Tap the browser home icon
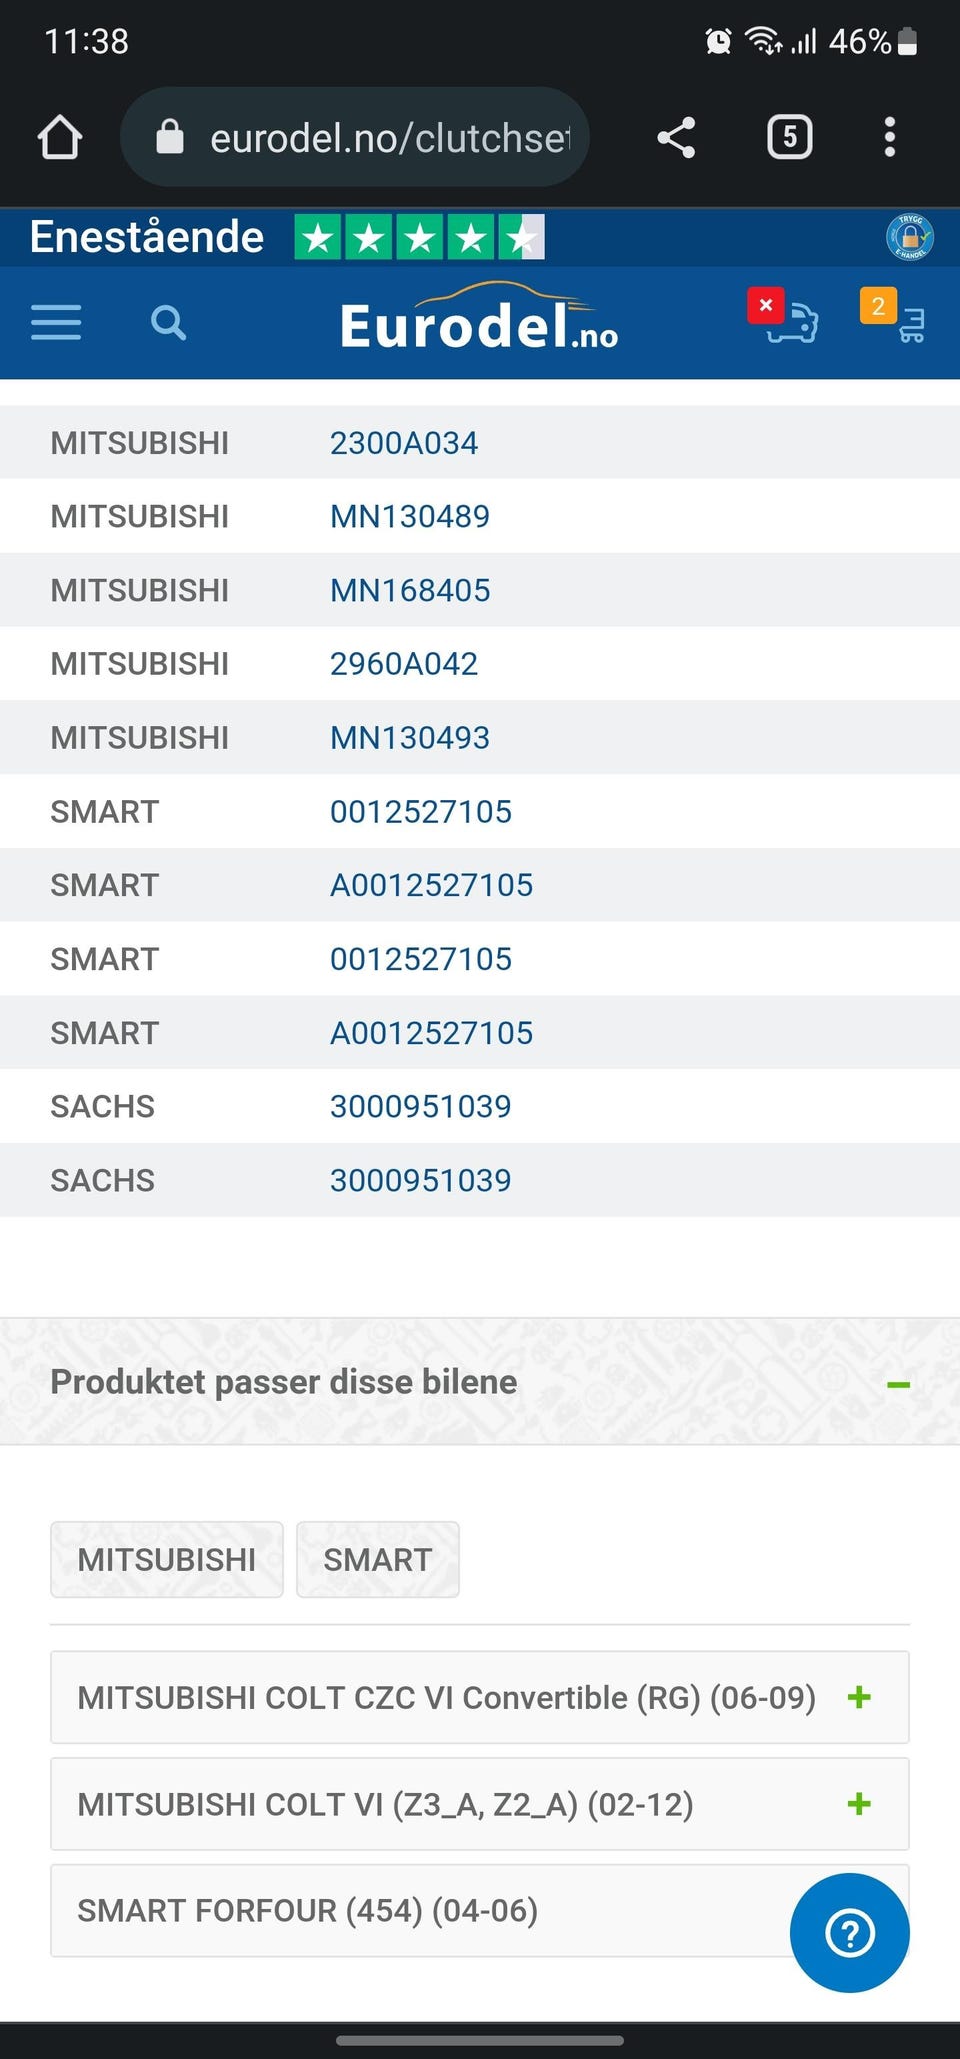Screen dimensions: 960x2059 (x=60, y=137)
